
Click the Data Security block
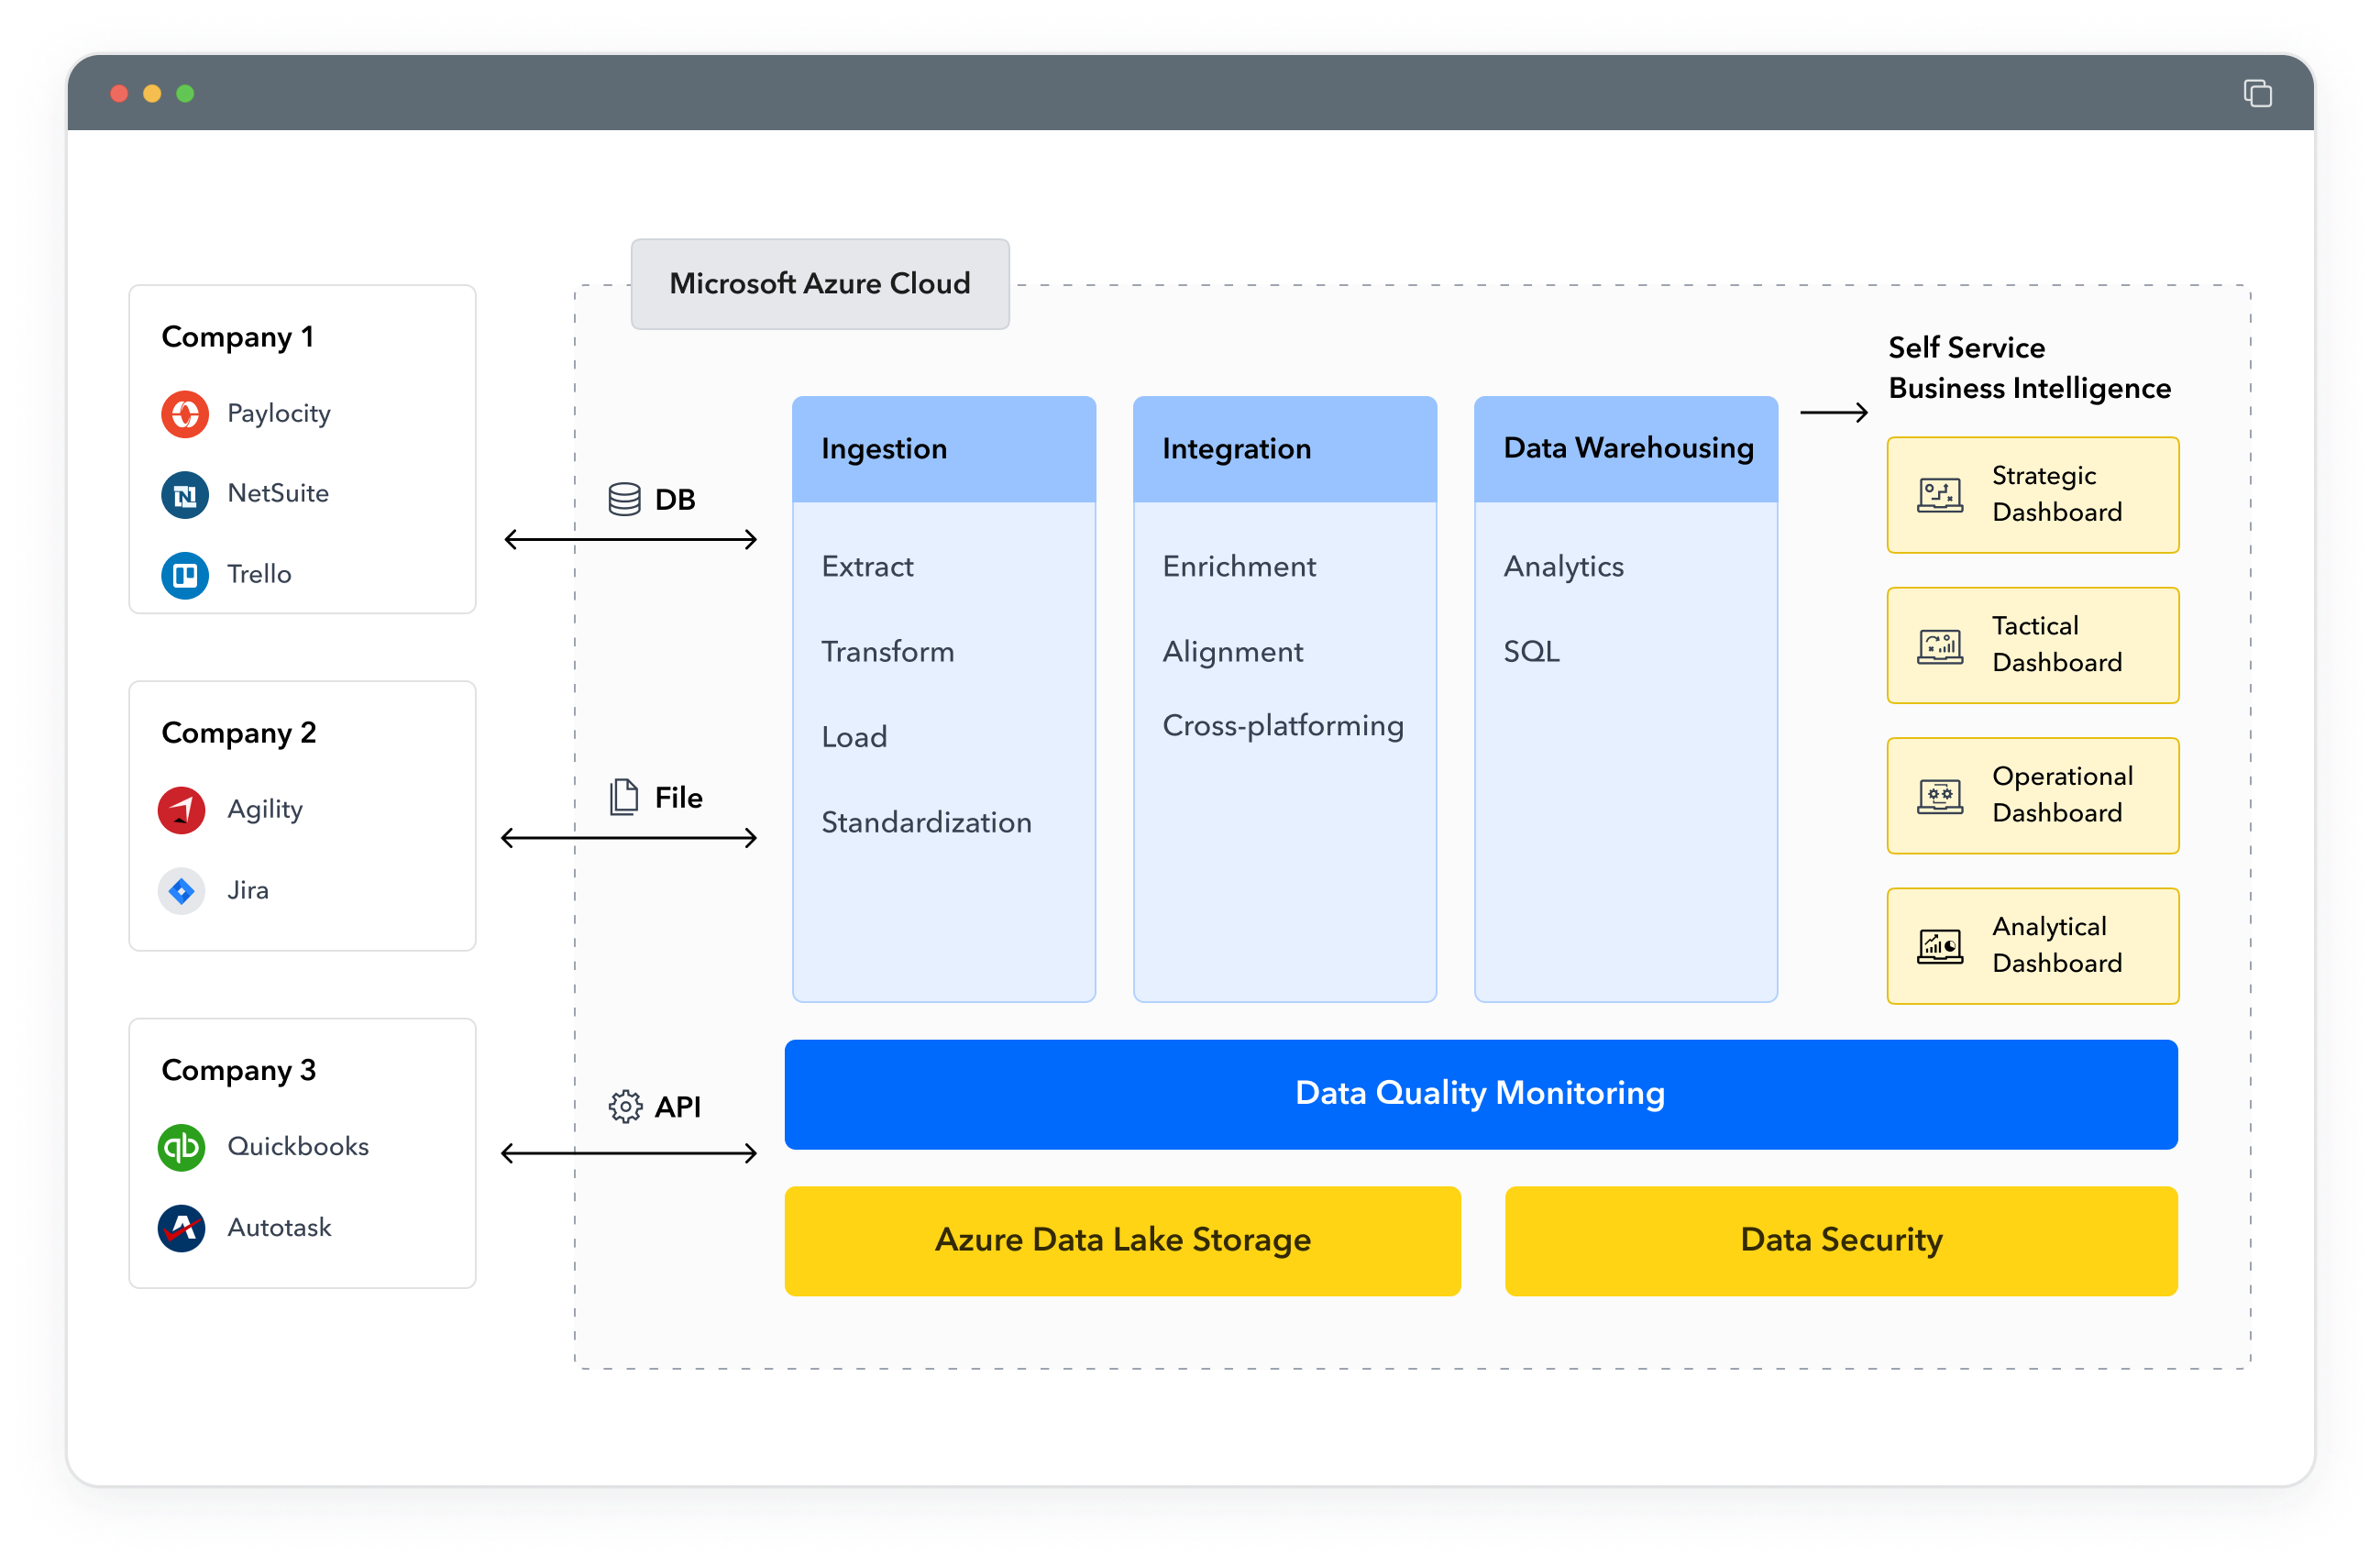[x=1840, y=1240]
